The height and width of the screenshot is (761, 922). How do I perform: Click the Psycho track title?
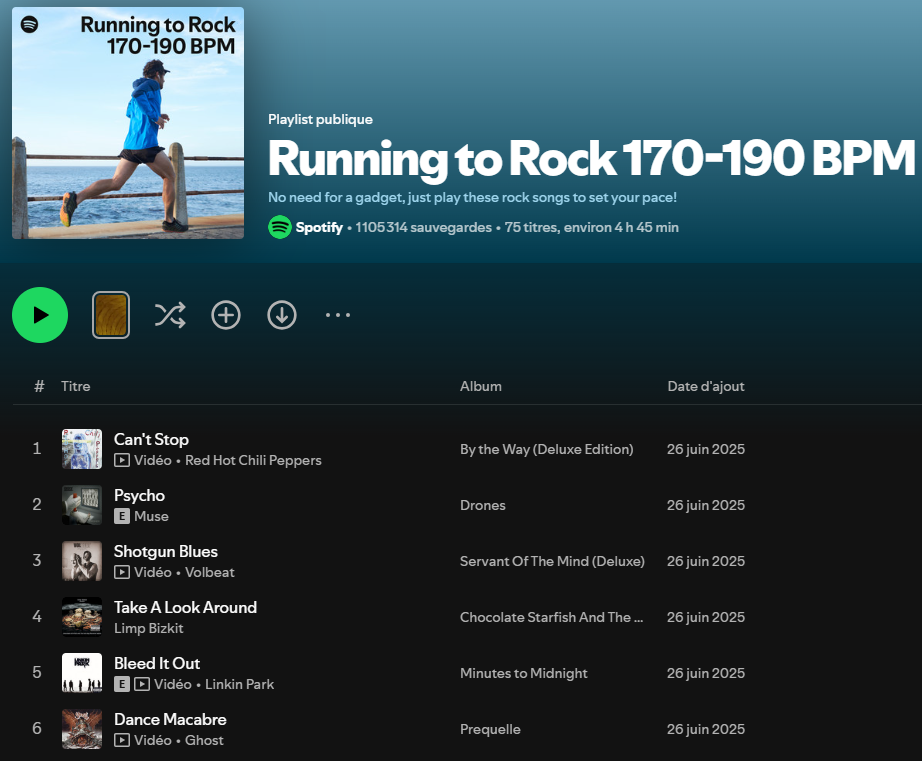[140, 495]
